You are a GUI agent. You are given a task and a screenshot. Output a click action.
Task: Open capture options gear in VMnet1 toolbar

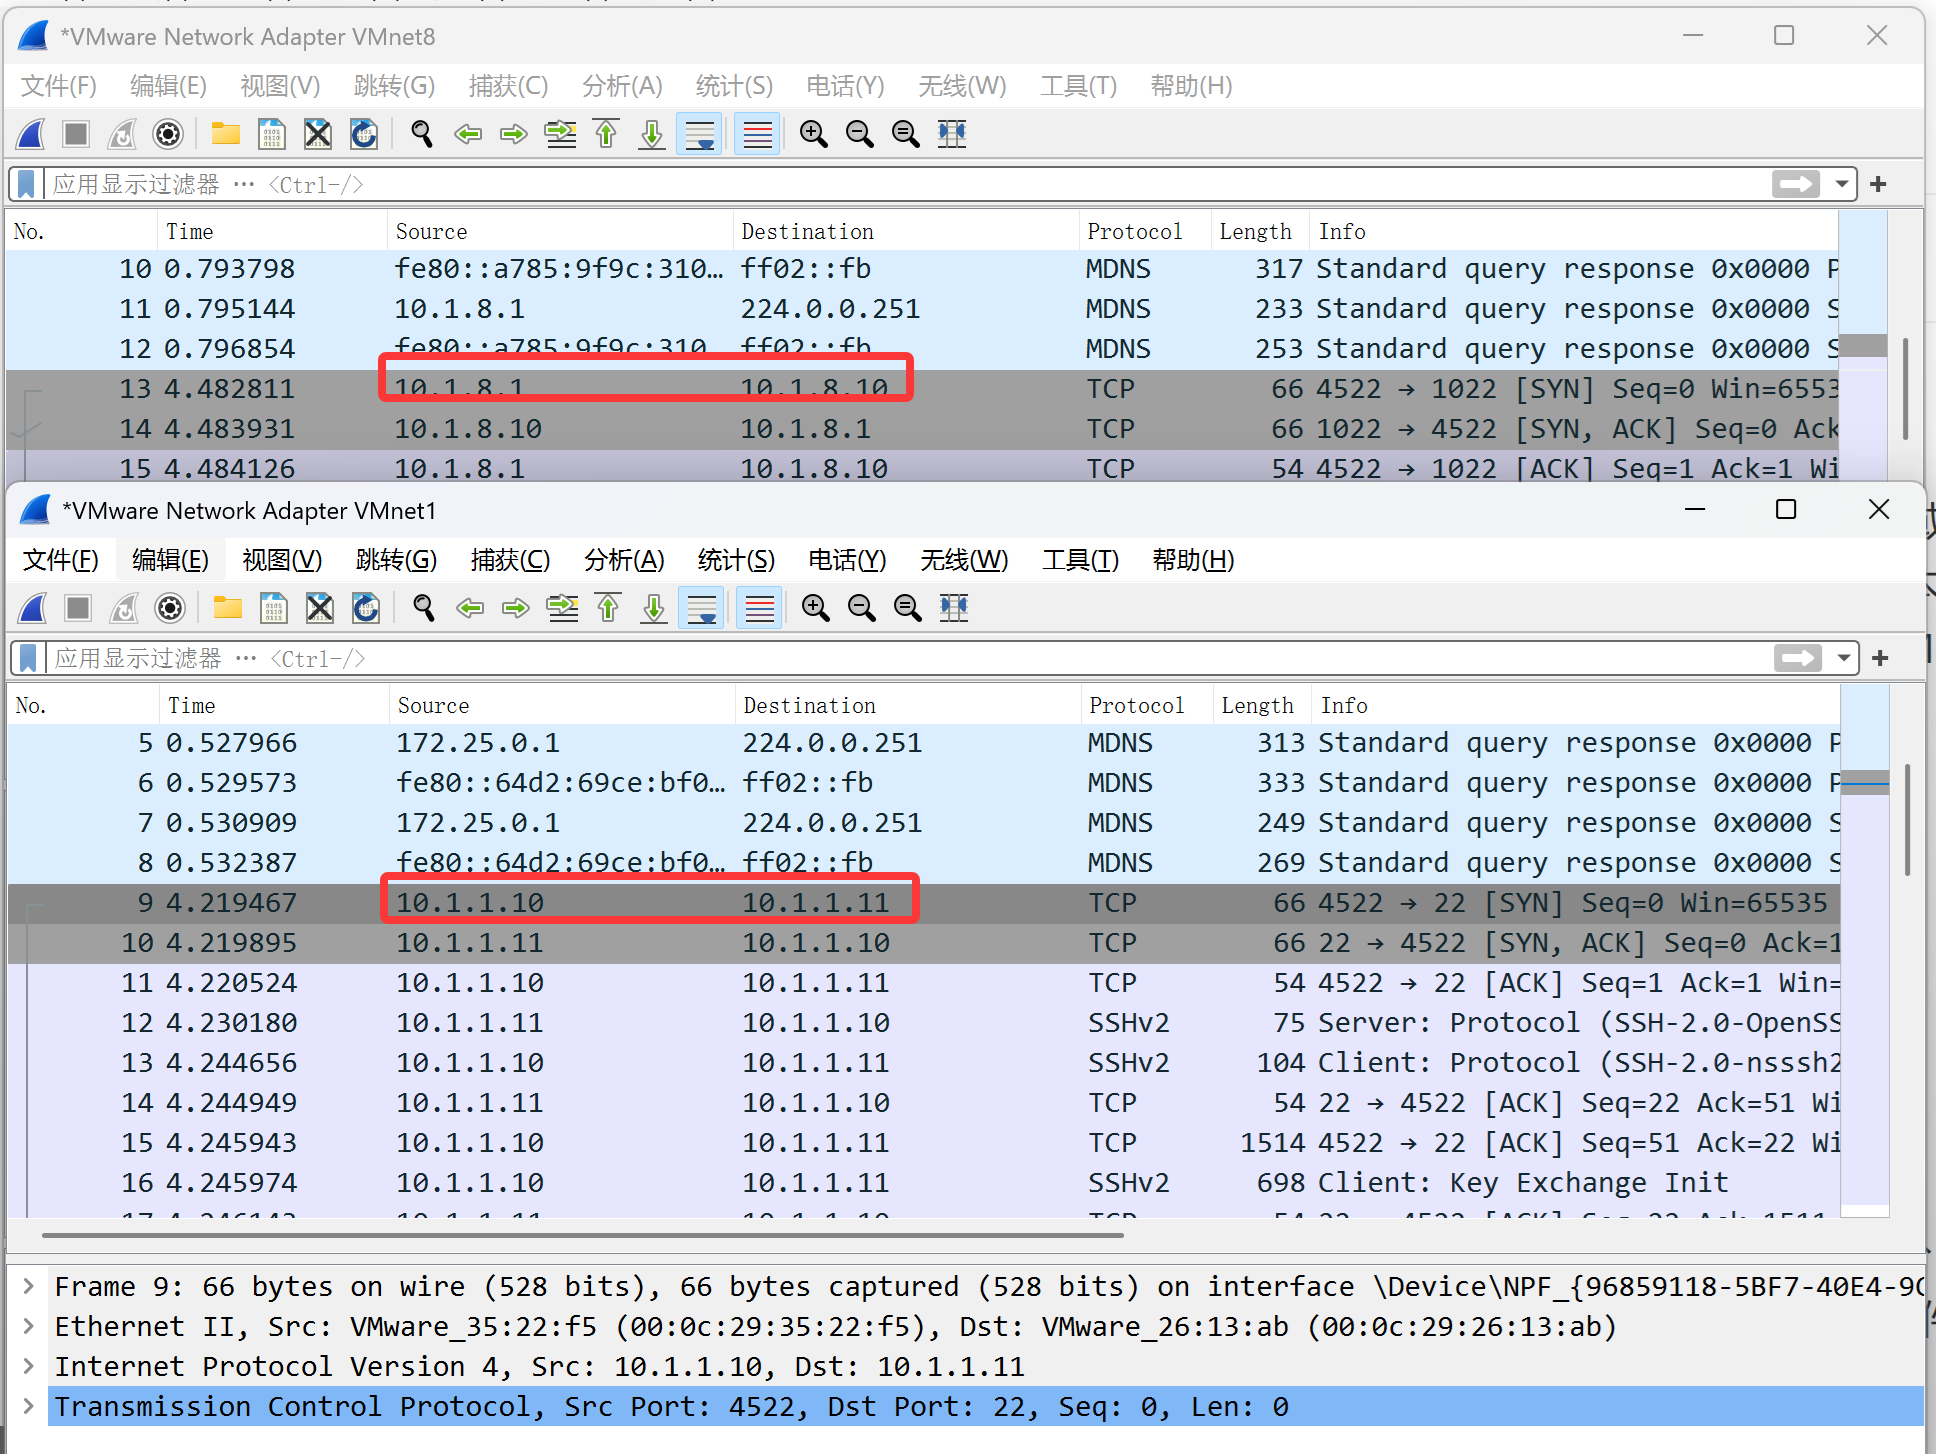170,608
